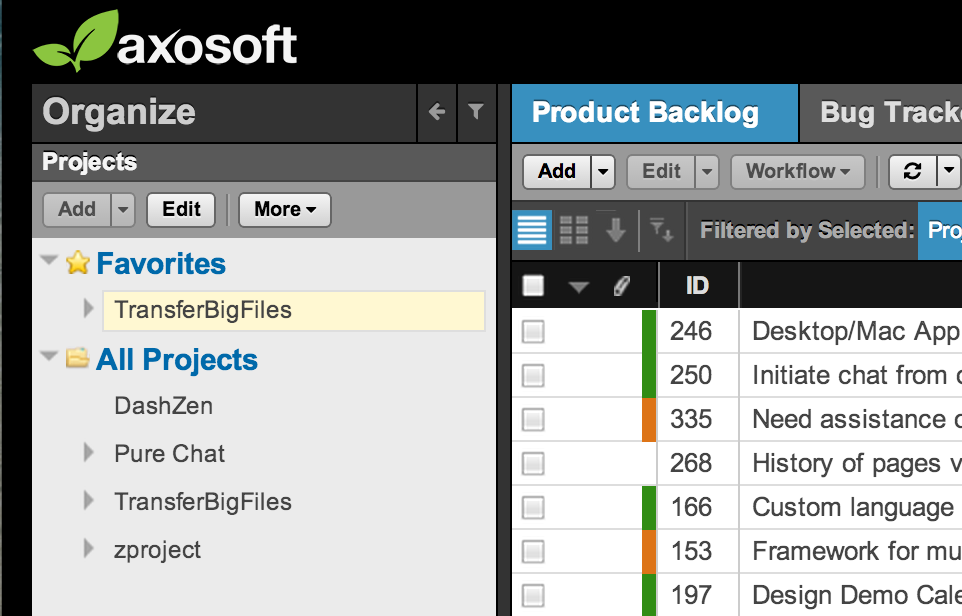Click the Add button in Projects
This screenshot has width=962, height=616.
click(x=77, y=210)
